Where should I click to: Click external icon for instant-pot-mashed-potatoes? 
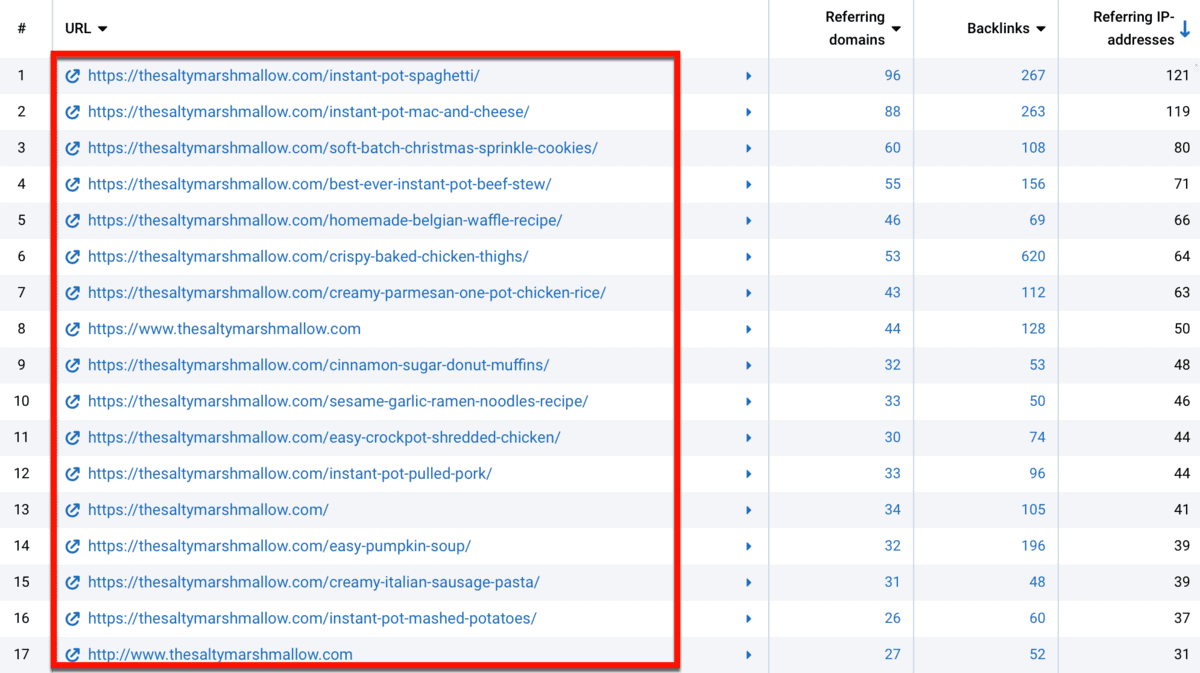pos(72,618)
